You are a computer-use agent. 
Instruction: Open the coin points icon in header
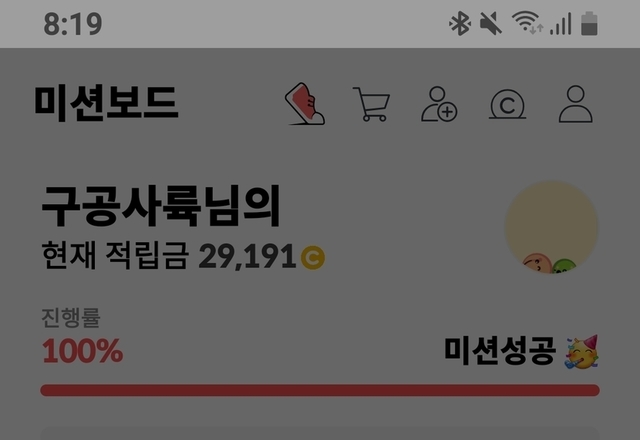(507, 104)
